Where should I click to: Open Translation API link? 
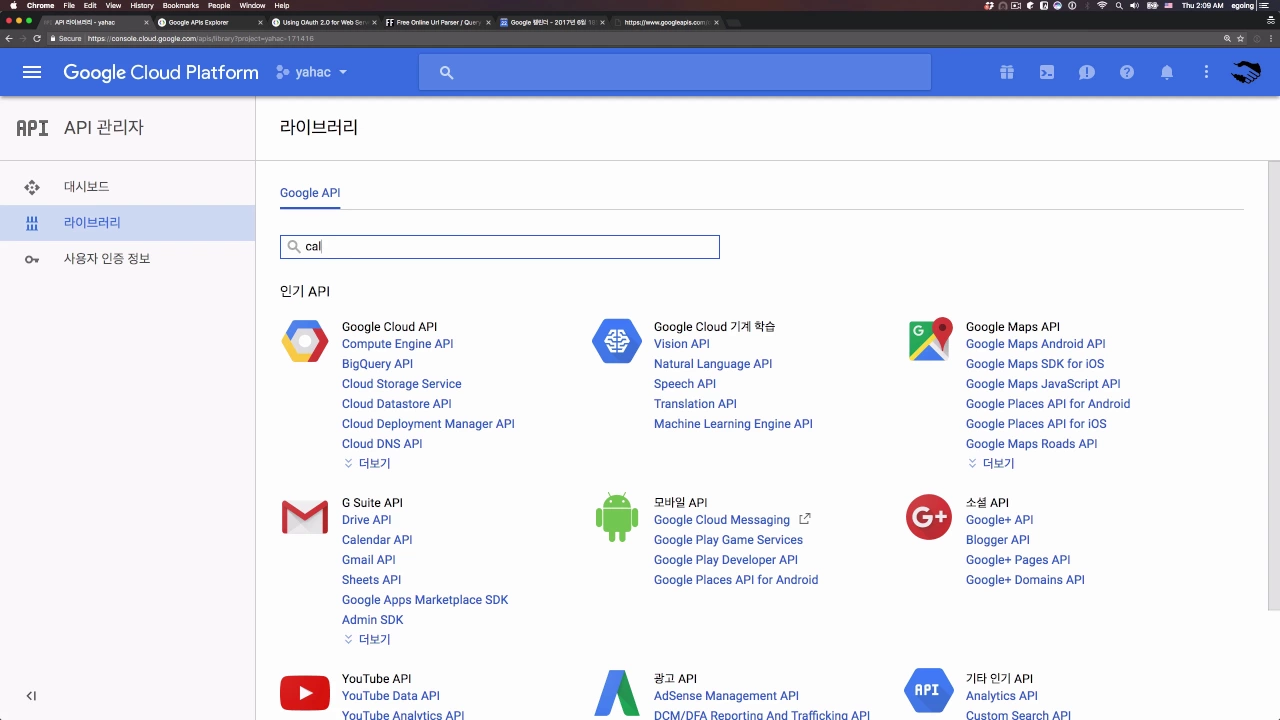(695, 404)
